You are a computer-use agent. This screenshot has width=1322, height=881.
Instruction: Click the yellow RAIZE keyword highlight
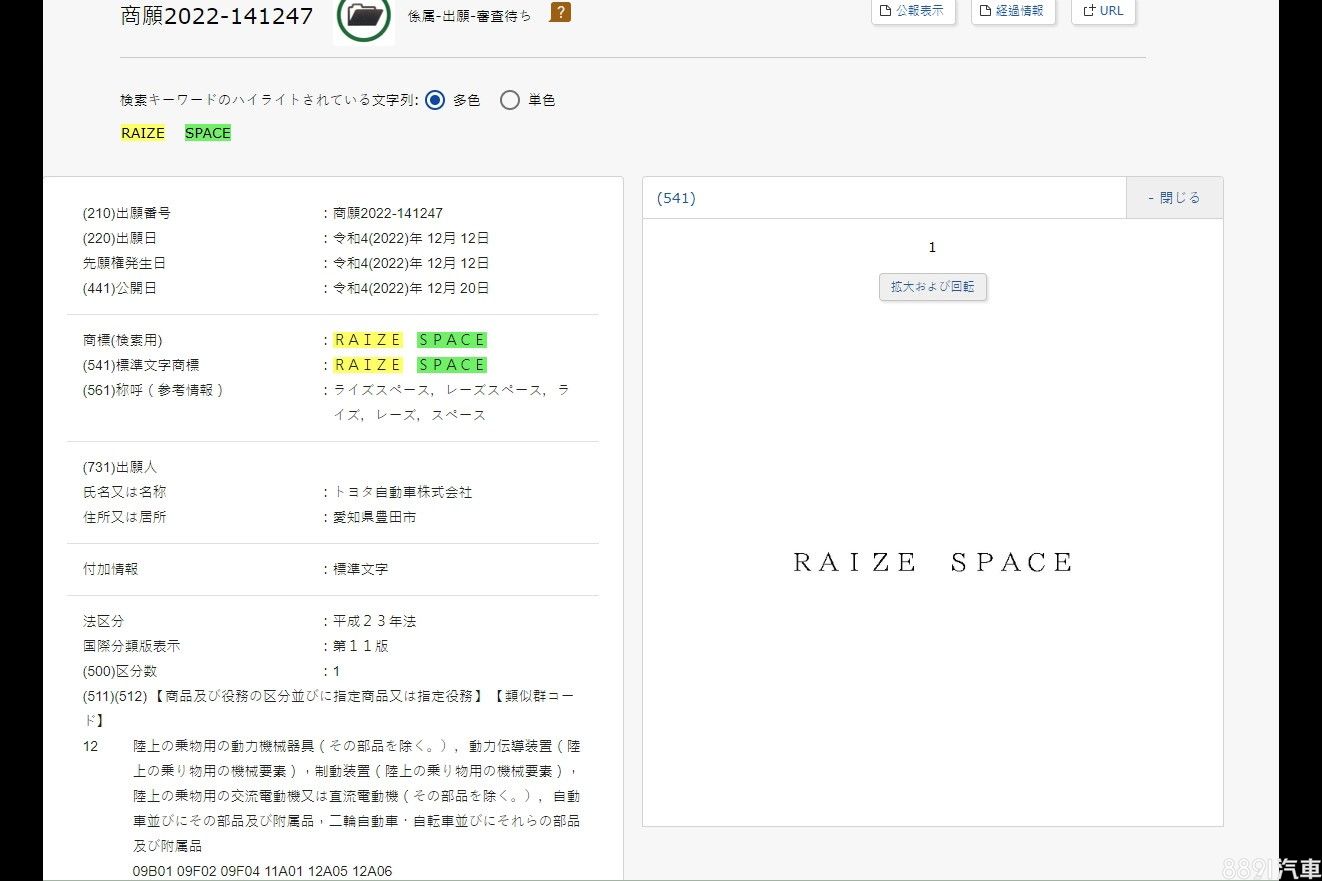pyautogui.click(x=143, y=133)
